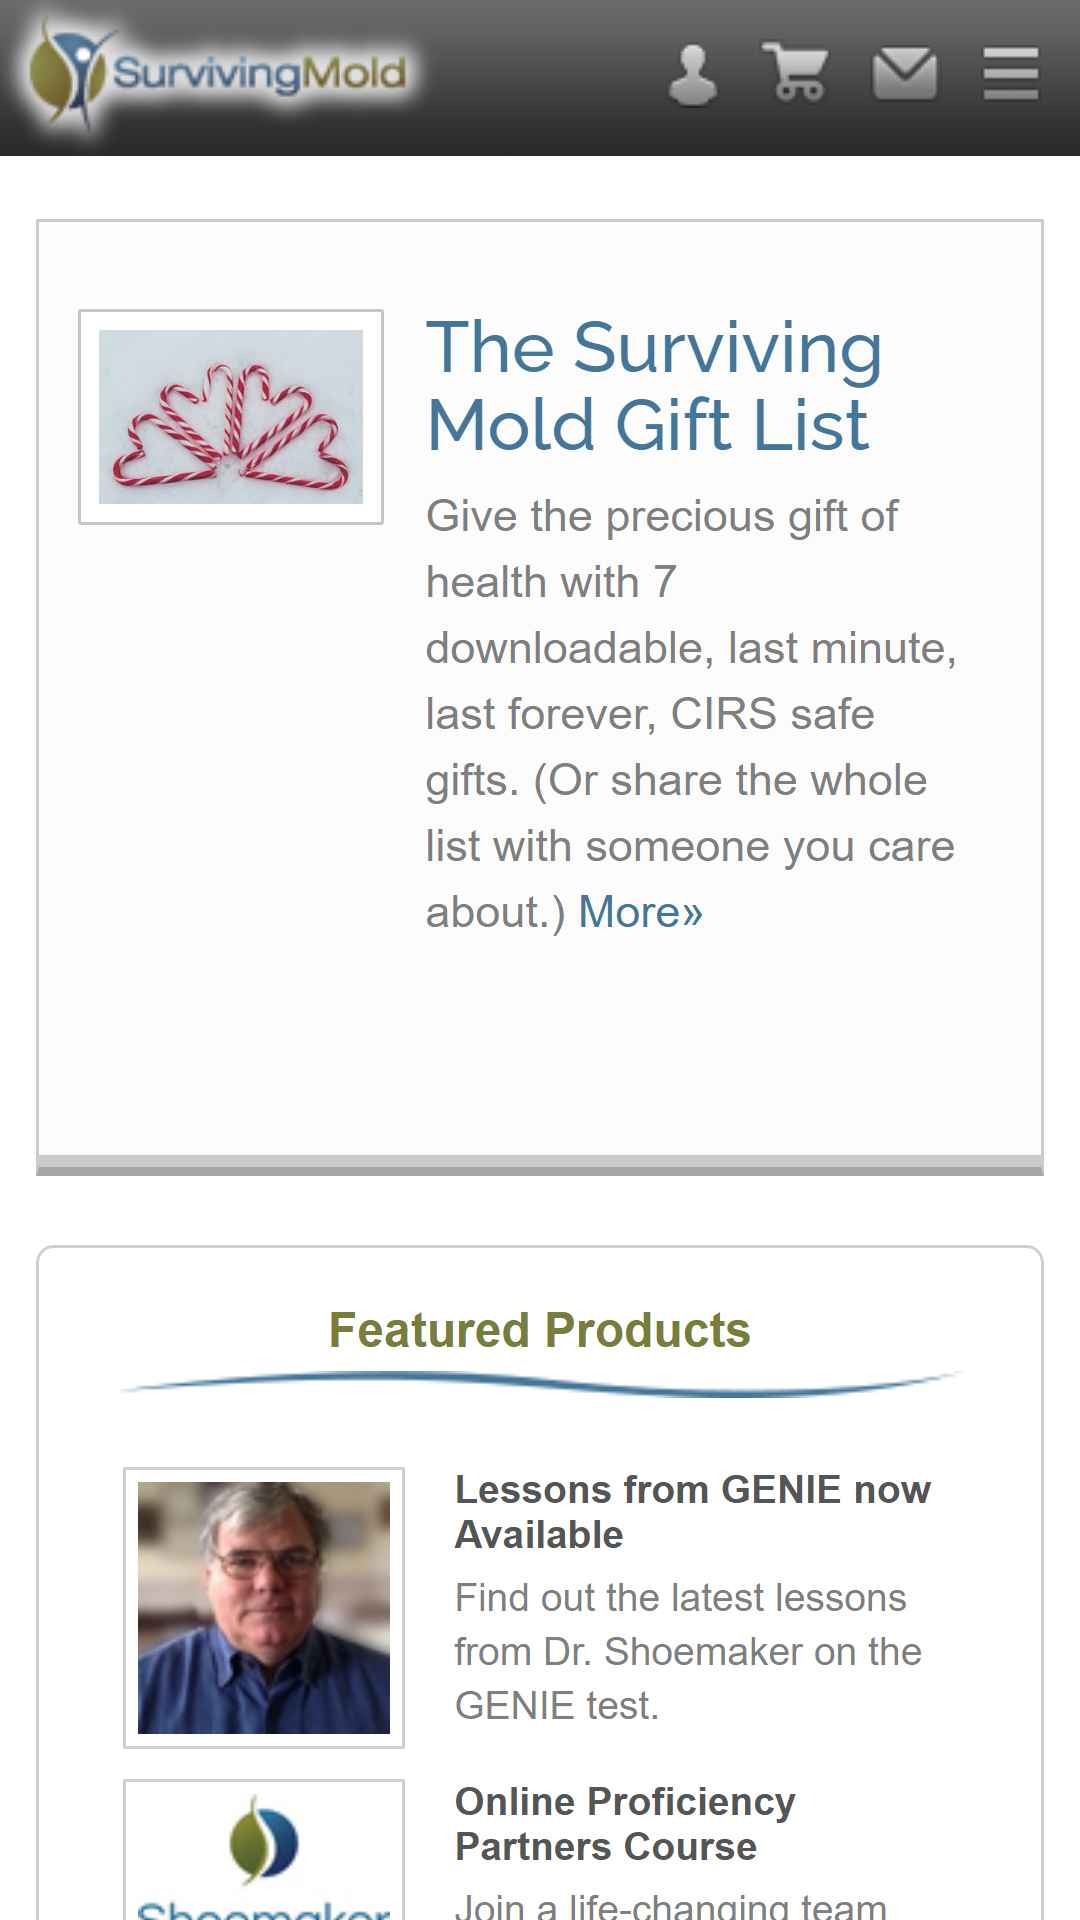Click the gray carousel progress bar
The width and height of the screenshot is (1080, 1920).
[x=540, y=1165]
